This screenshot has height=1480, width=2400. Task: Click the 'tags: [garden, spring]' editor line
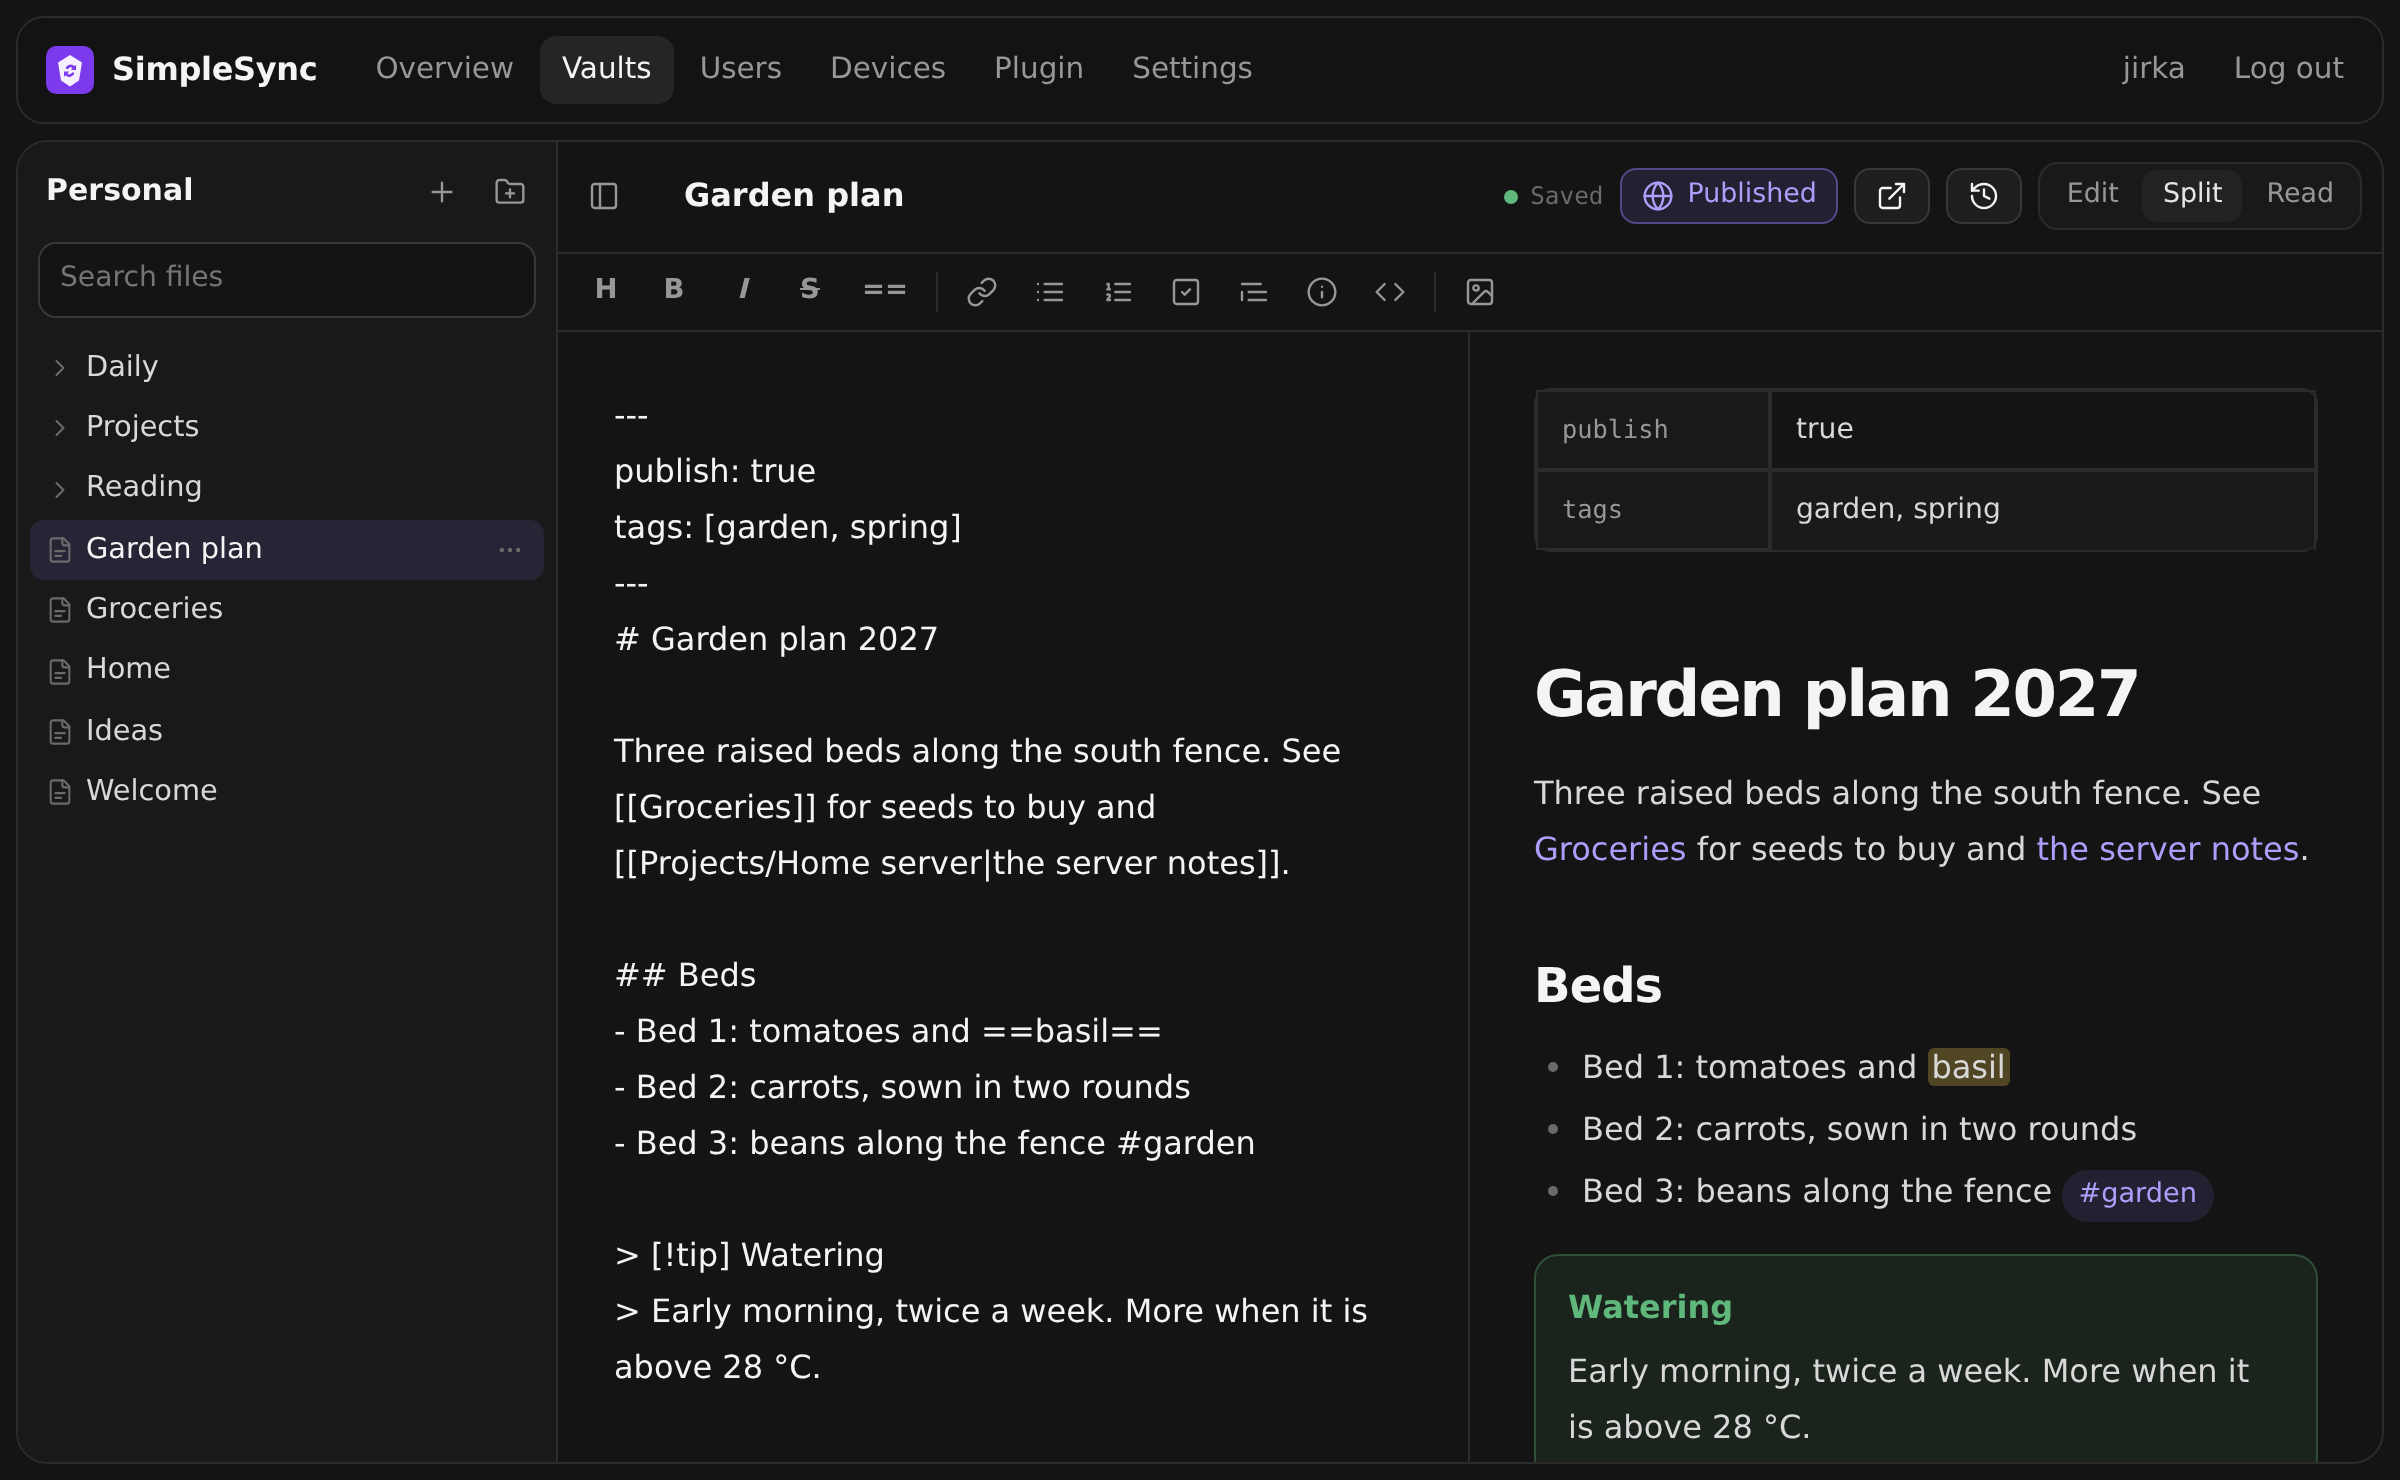(x=788, y=527)
